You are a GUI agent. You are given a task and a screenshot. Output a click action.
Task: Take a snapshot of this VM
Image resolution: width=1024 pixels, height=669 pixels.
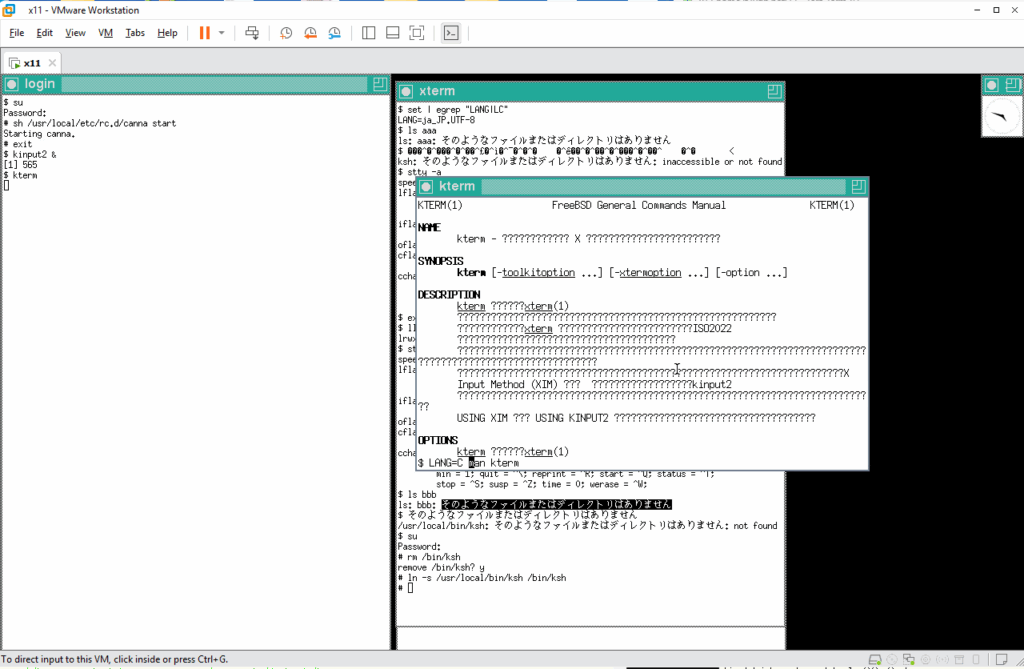pyautogui.click(x=286, y=33)
